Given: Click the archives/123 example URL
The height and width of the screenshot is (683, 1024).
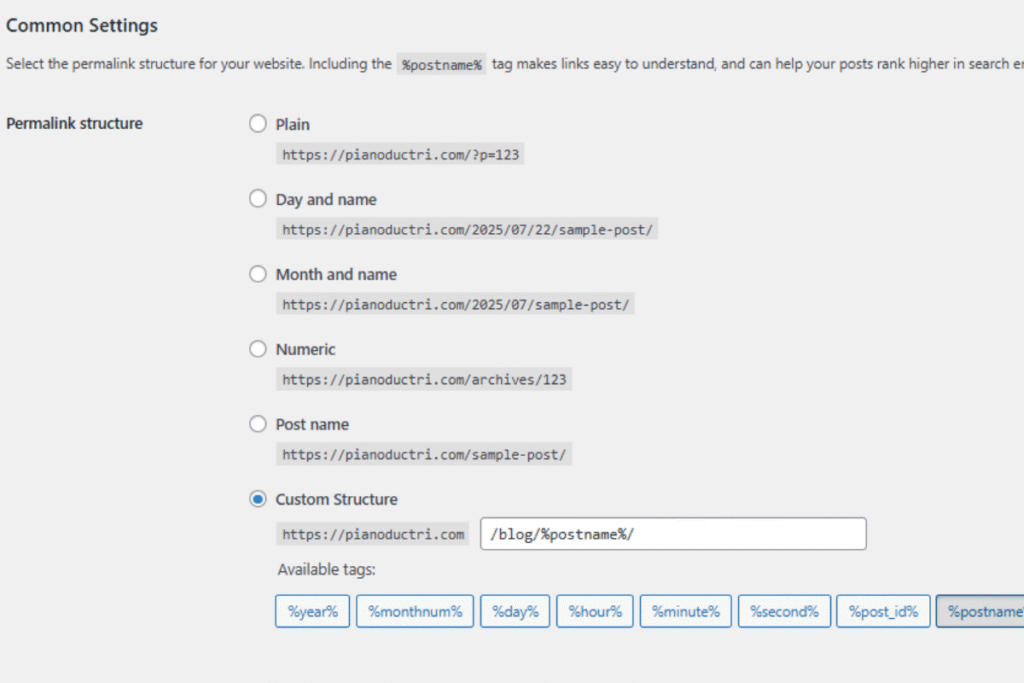Looking at the screenshot, I should (x=424, y=380).
